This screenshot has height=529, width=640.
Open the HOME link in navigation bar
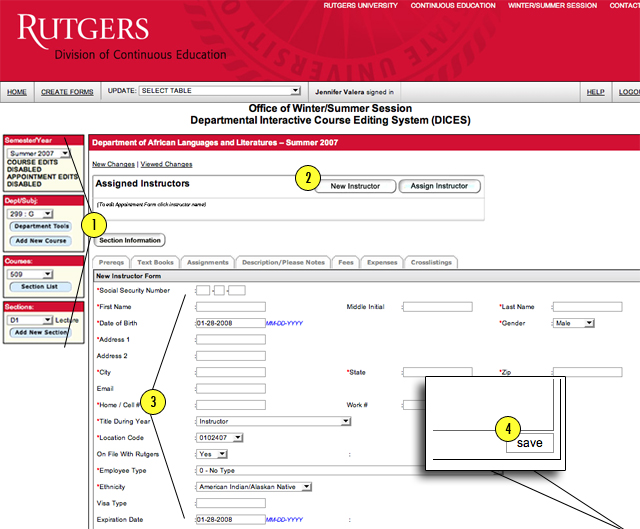[17, 92]
